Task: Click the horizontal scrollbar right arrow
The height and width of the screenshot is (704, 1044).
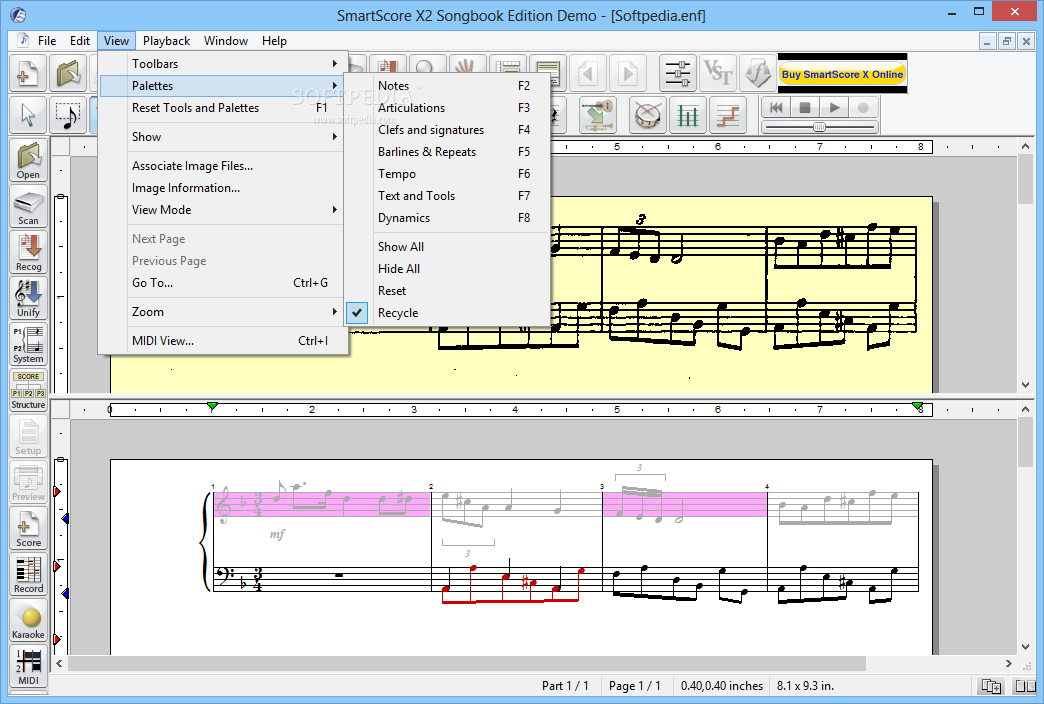Action: (1009, 663)
